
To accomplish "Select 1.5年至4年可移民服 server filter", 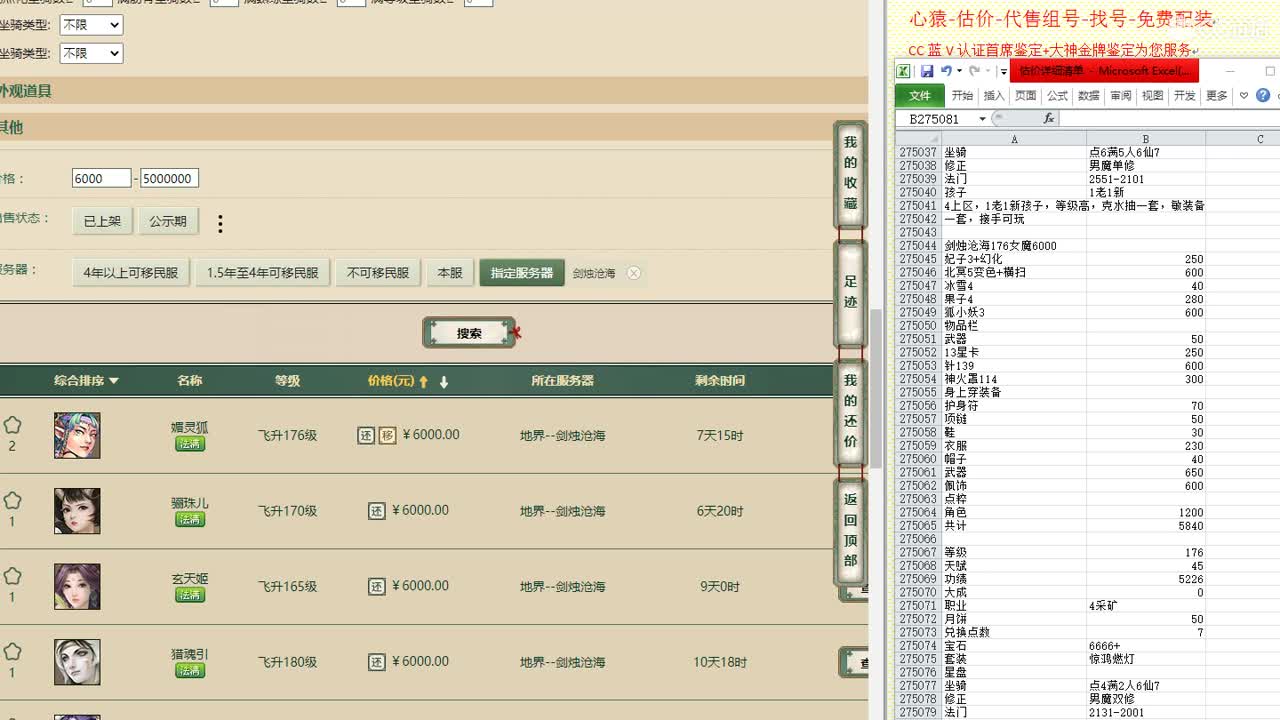I will click(x=262, y=272).
